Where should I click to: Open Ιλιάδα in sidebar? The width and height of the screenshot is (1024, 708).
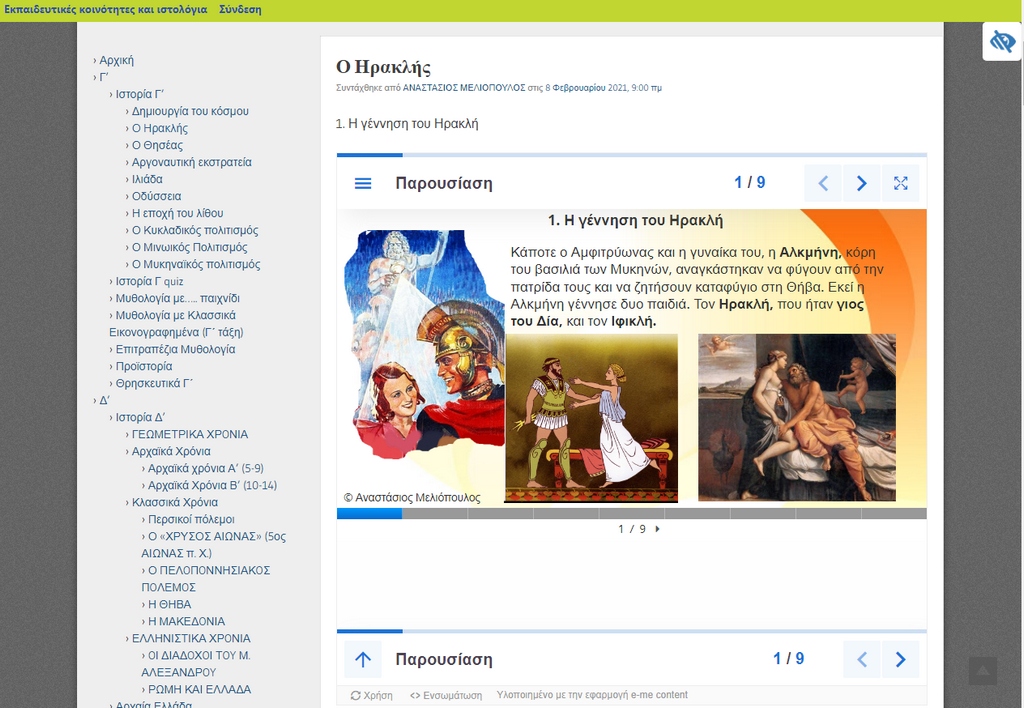pos(147,179)
